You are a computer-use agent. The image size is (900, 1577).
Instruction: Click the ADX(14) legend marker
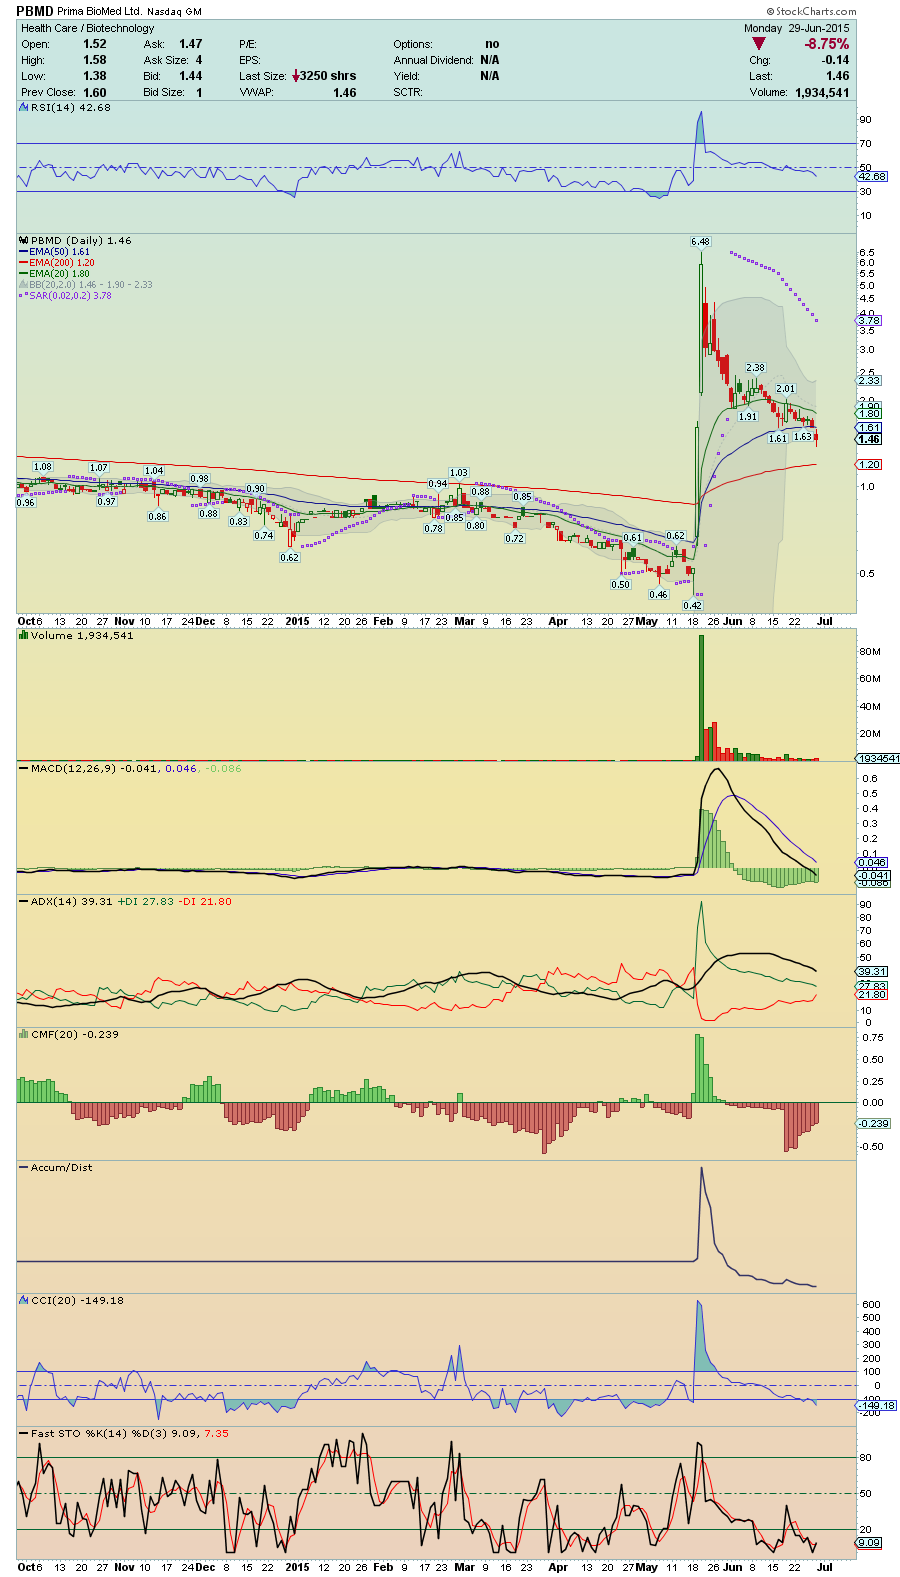pos(24,901)
